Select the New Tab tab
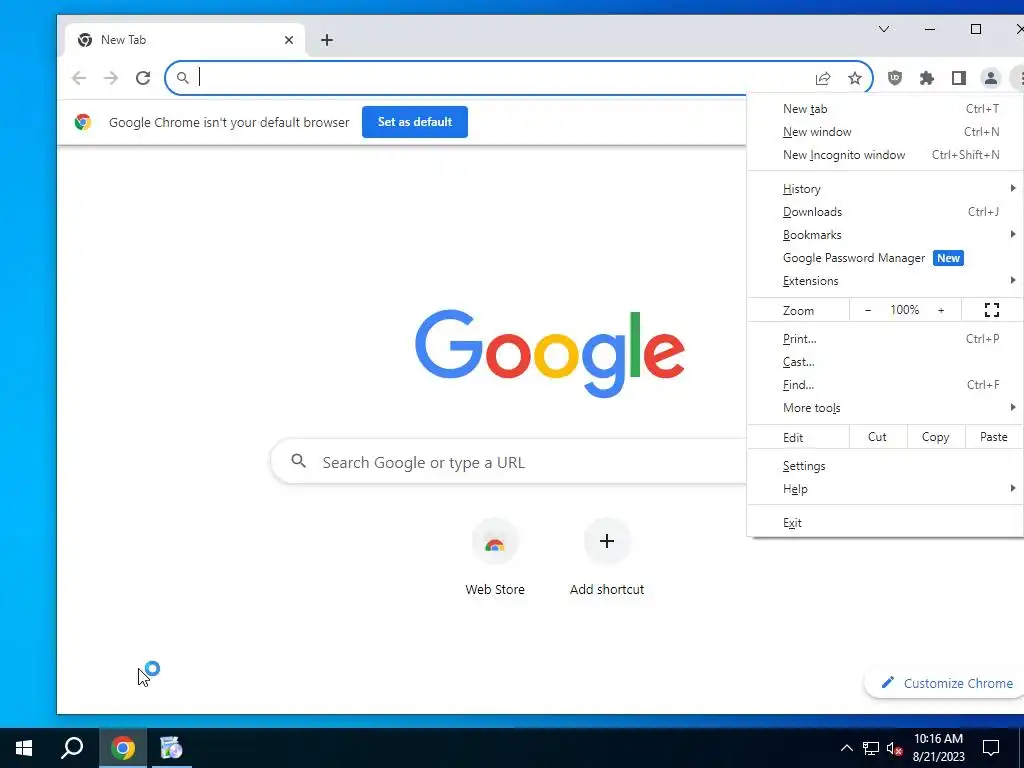The height and width of the screenshot is (768, 1024). tap(185, 40)
